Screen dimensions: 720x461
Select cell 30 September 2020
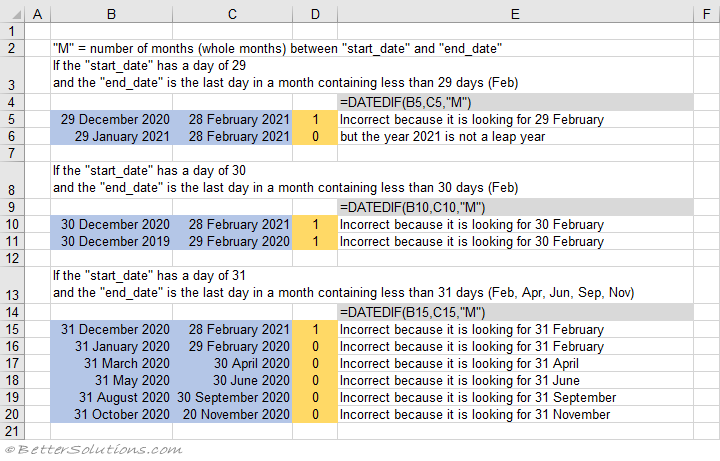coord(232,397)
